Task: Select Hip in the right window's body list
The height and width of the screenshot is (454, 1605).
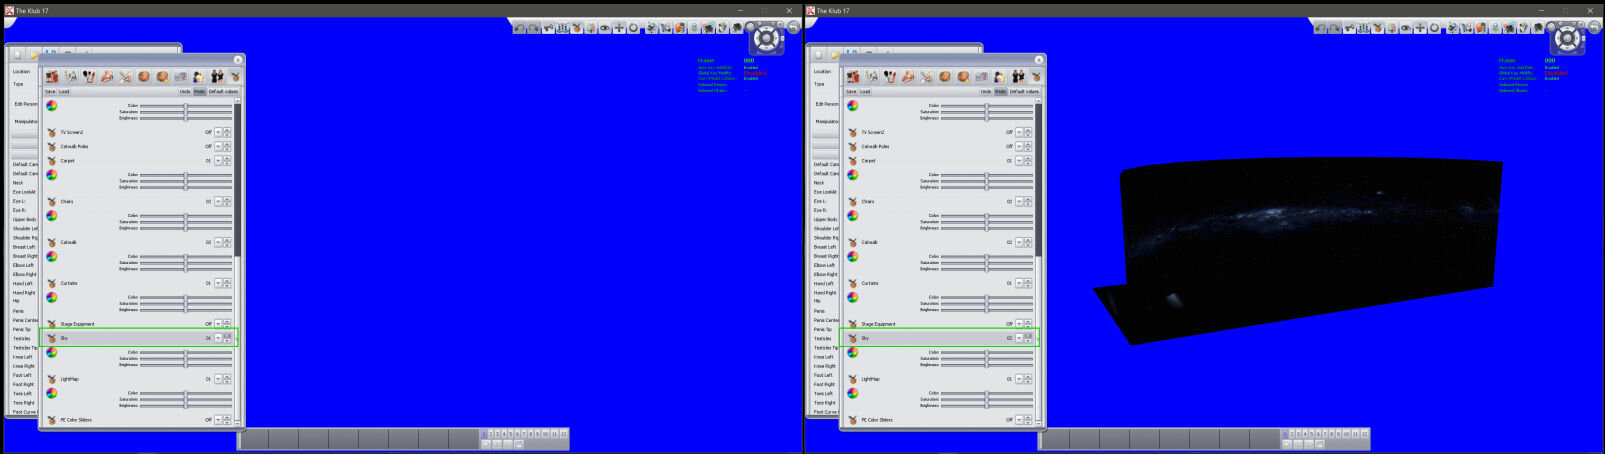Action: coord(817,301)
